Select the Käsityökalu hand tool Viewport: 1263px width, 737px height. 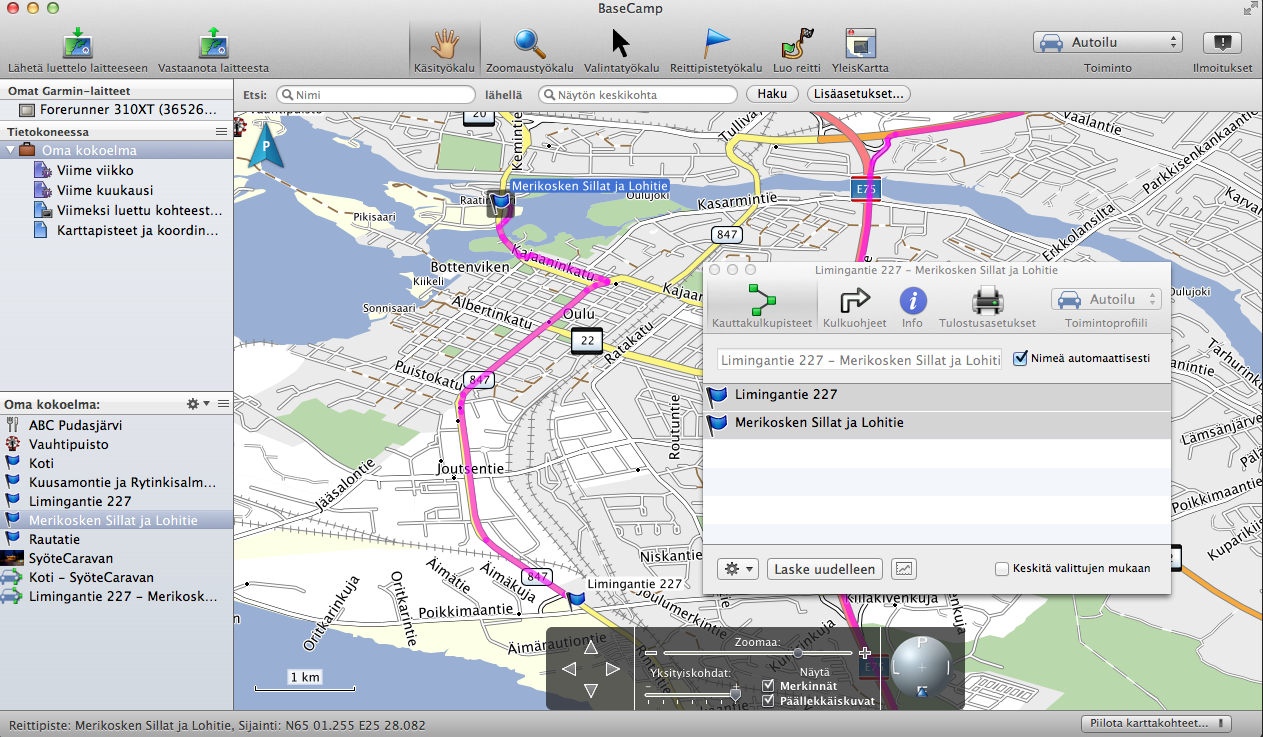click(444, 44)
